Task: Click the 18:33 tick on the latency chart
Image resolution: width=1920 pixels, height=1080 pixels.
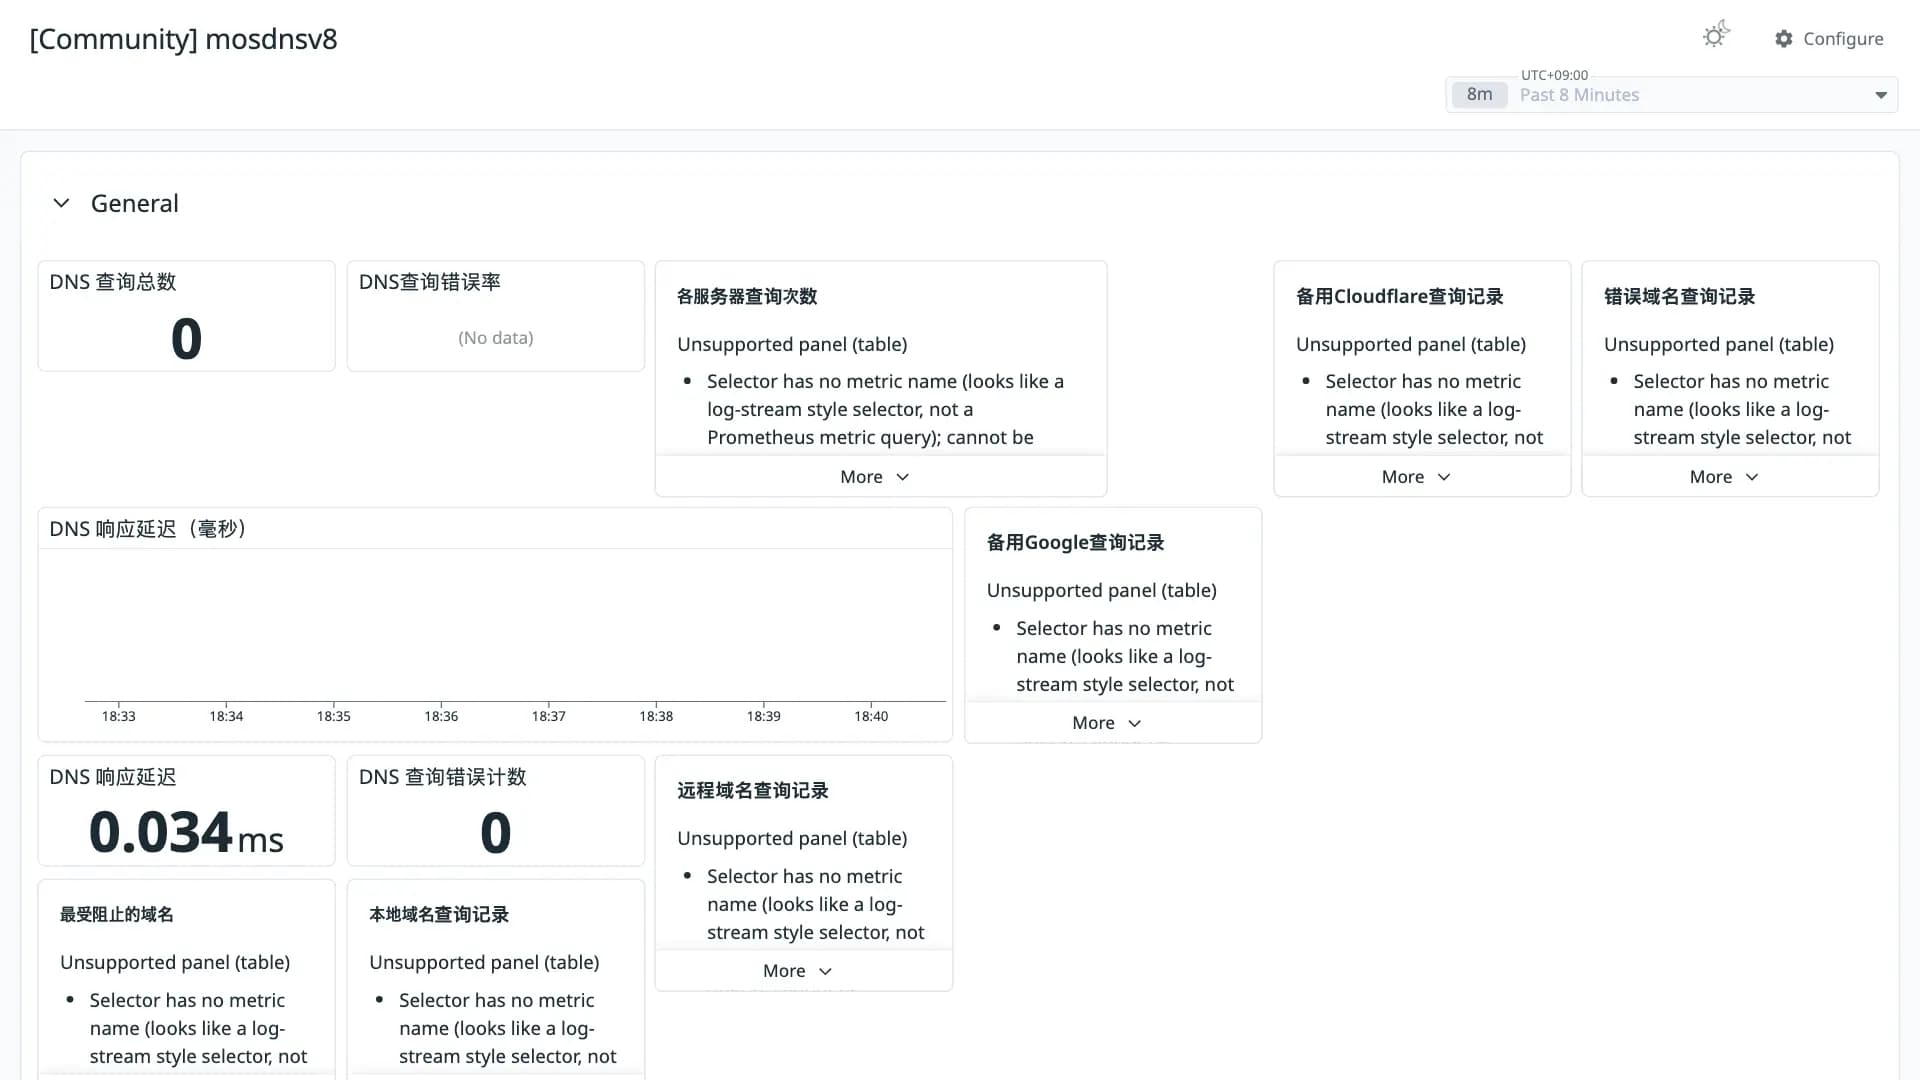Action: pyautogui.click(x=119, y=716)
